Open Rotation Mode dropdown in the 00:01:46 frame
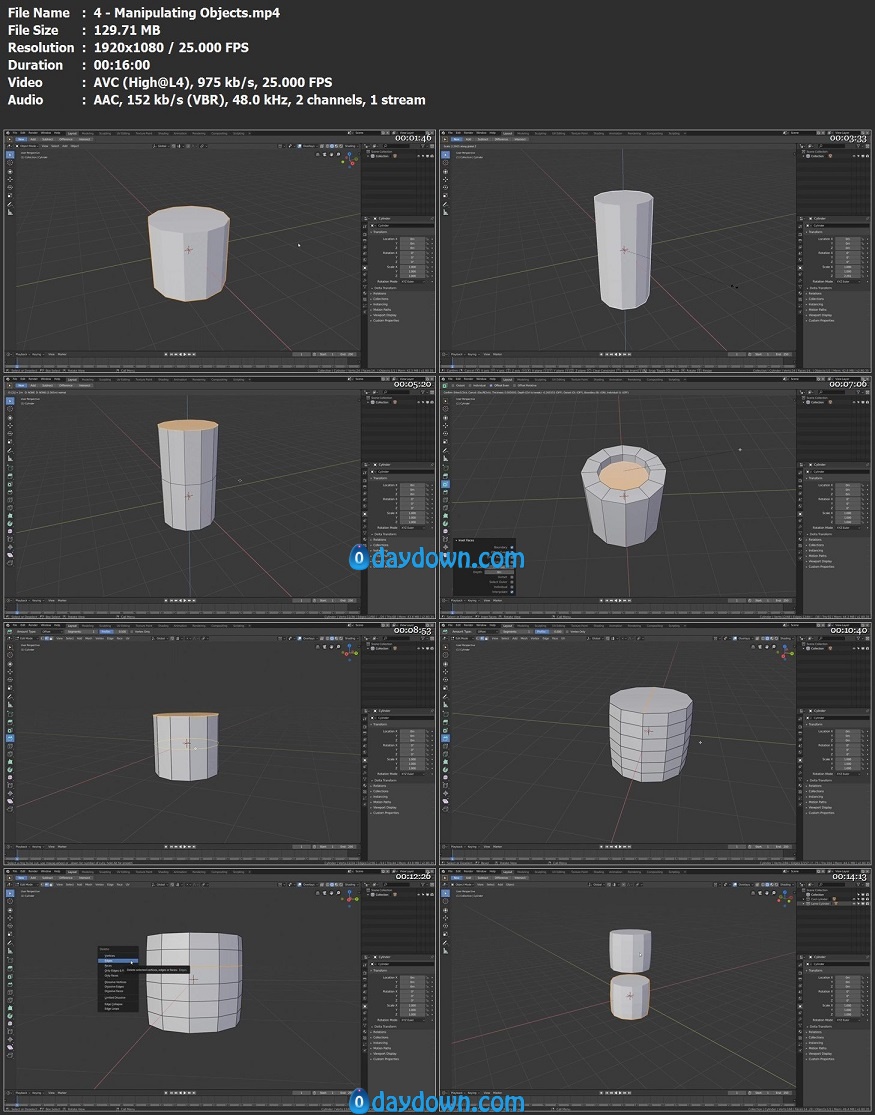The height and width of the screenshot is (1115, 875). coord(415,282)
